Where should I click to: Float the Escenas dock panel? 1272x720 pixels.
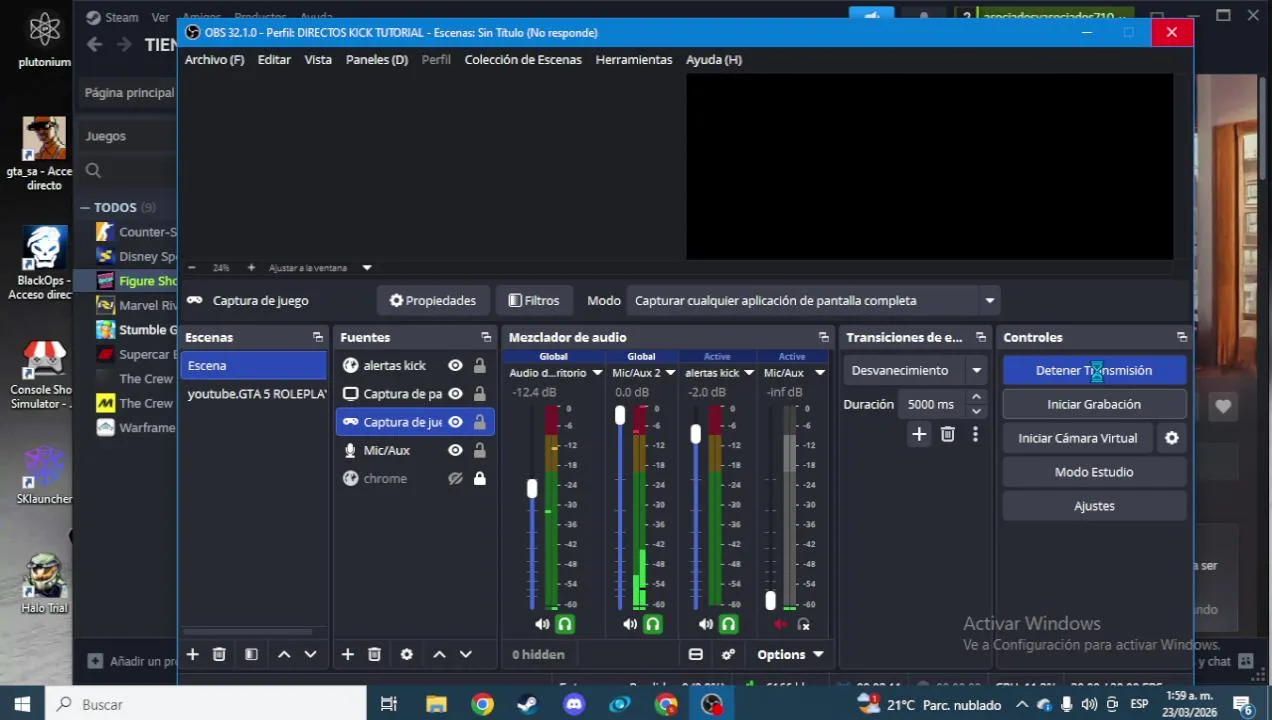click(318, 337)
